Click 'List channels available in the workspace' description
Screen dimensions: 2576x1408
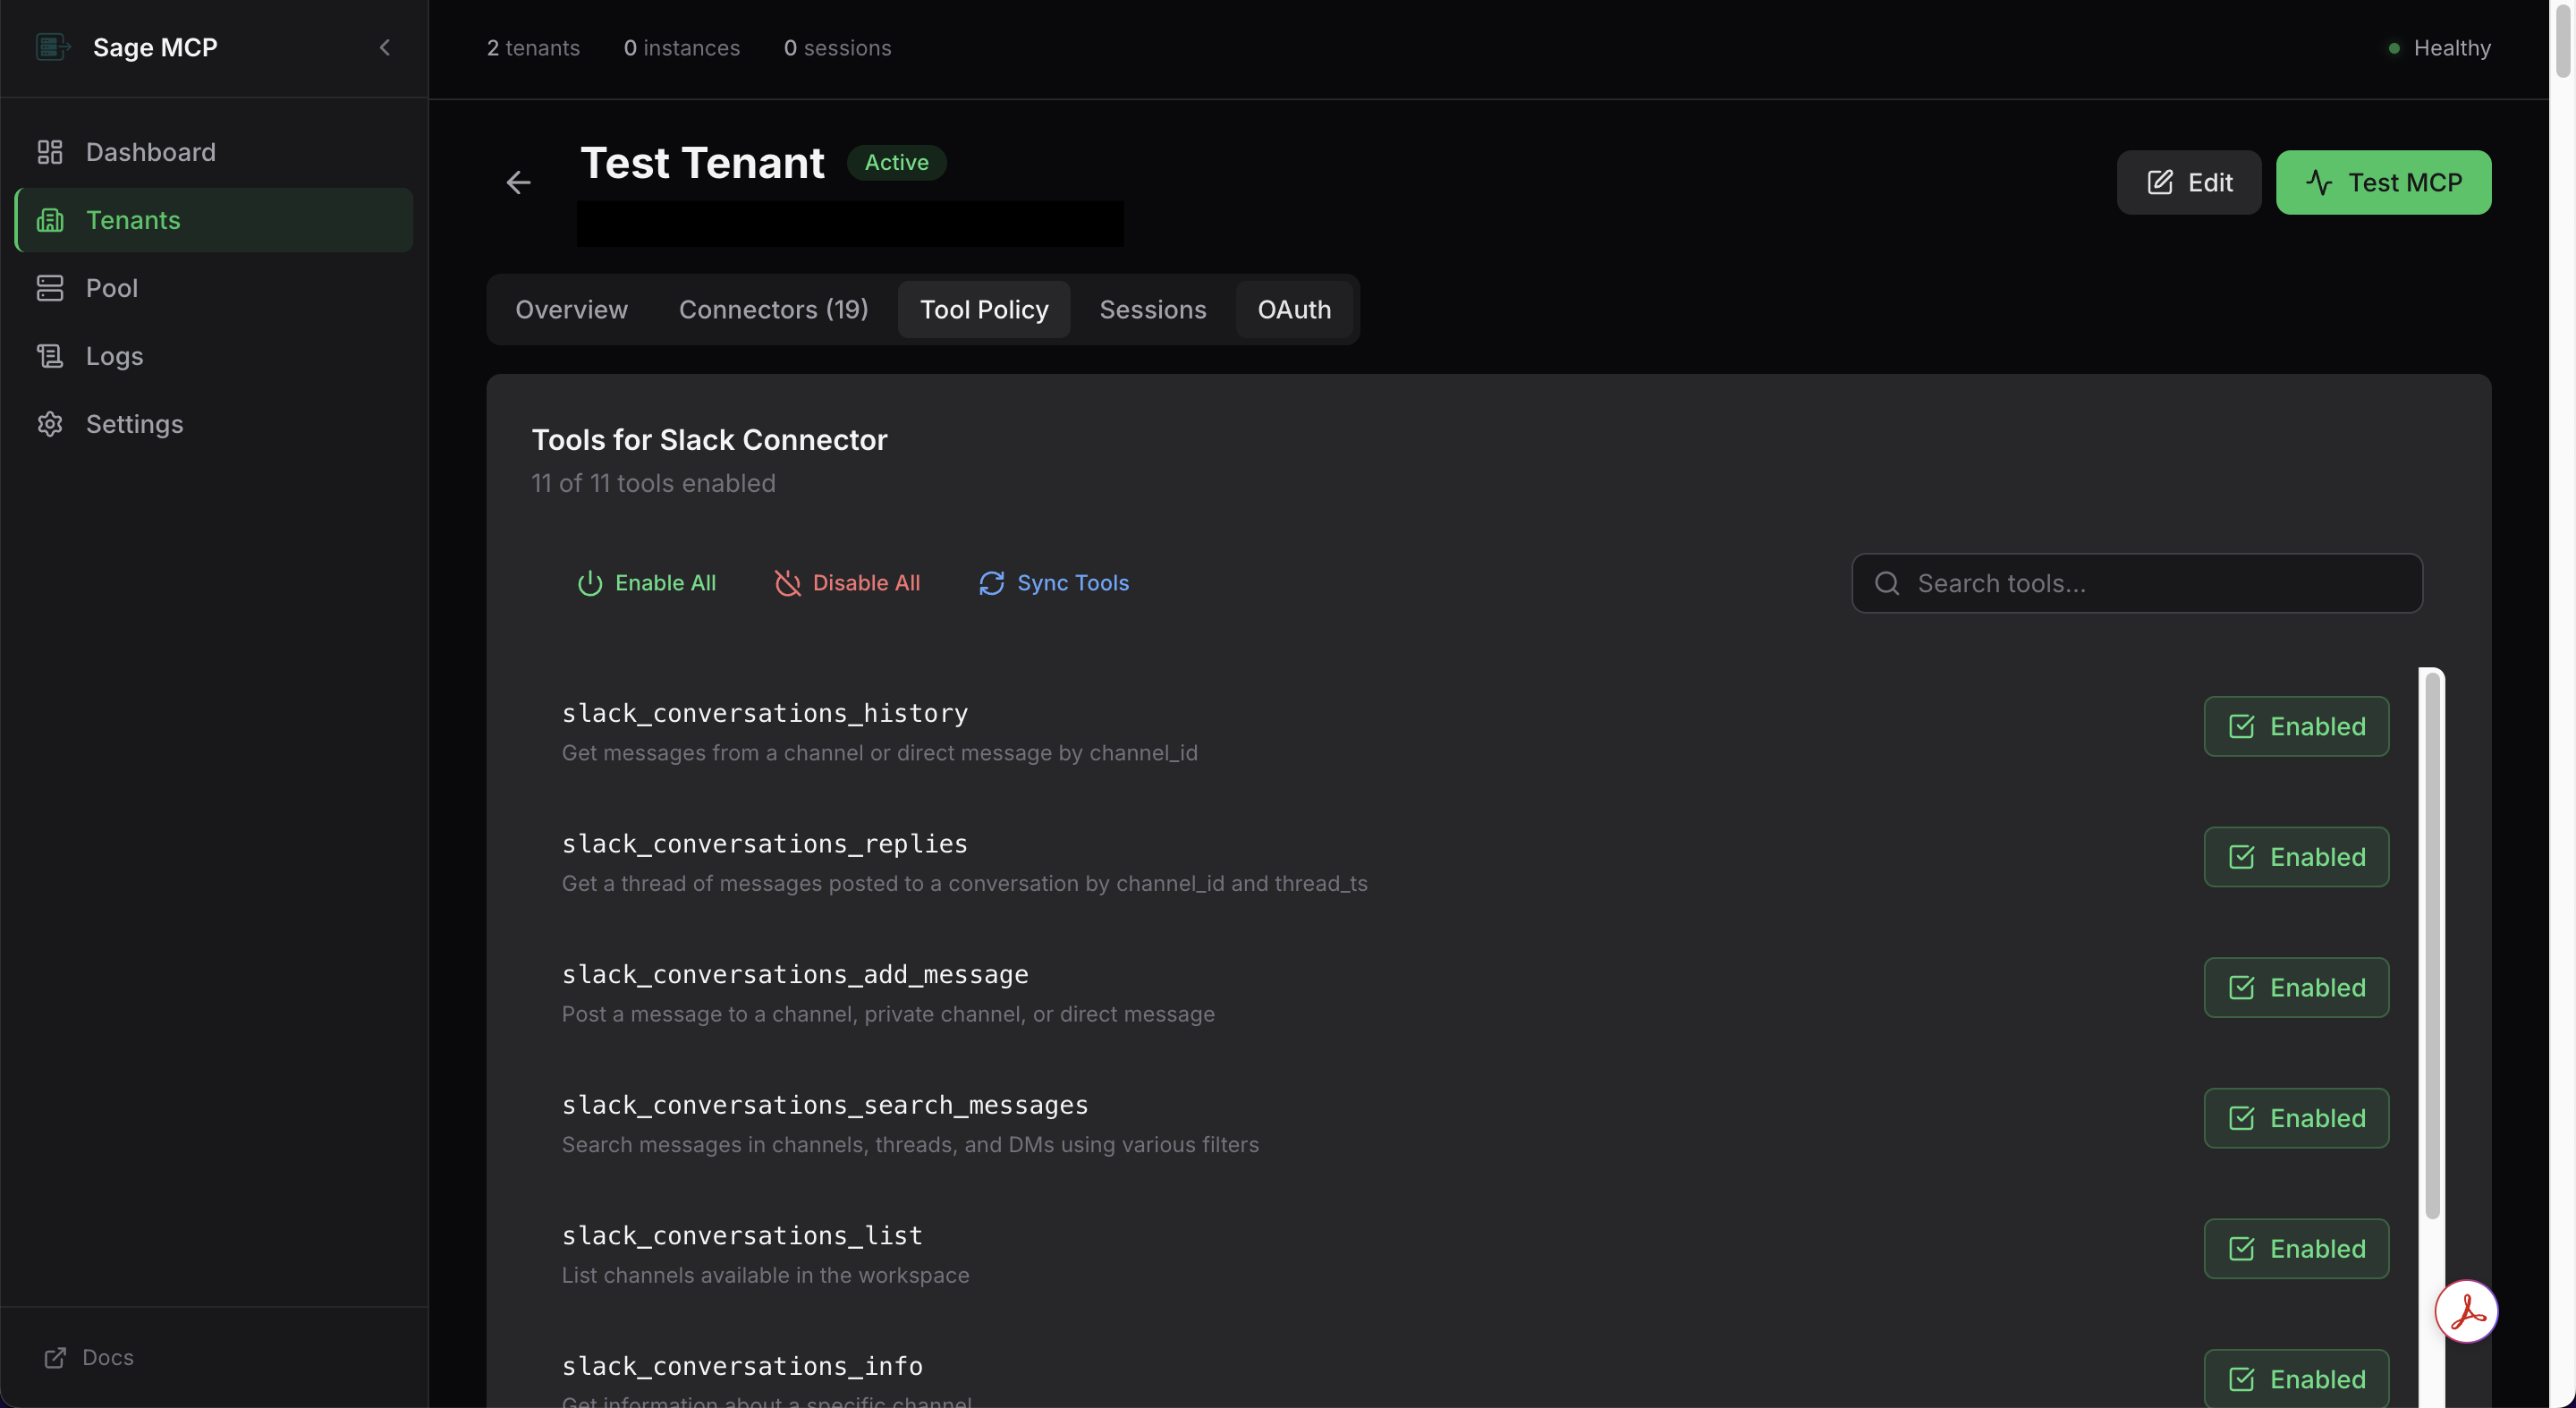click(x=765, y=1275)
